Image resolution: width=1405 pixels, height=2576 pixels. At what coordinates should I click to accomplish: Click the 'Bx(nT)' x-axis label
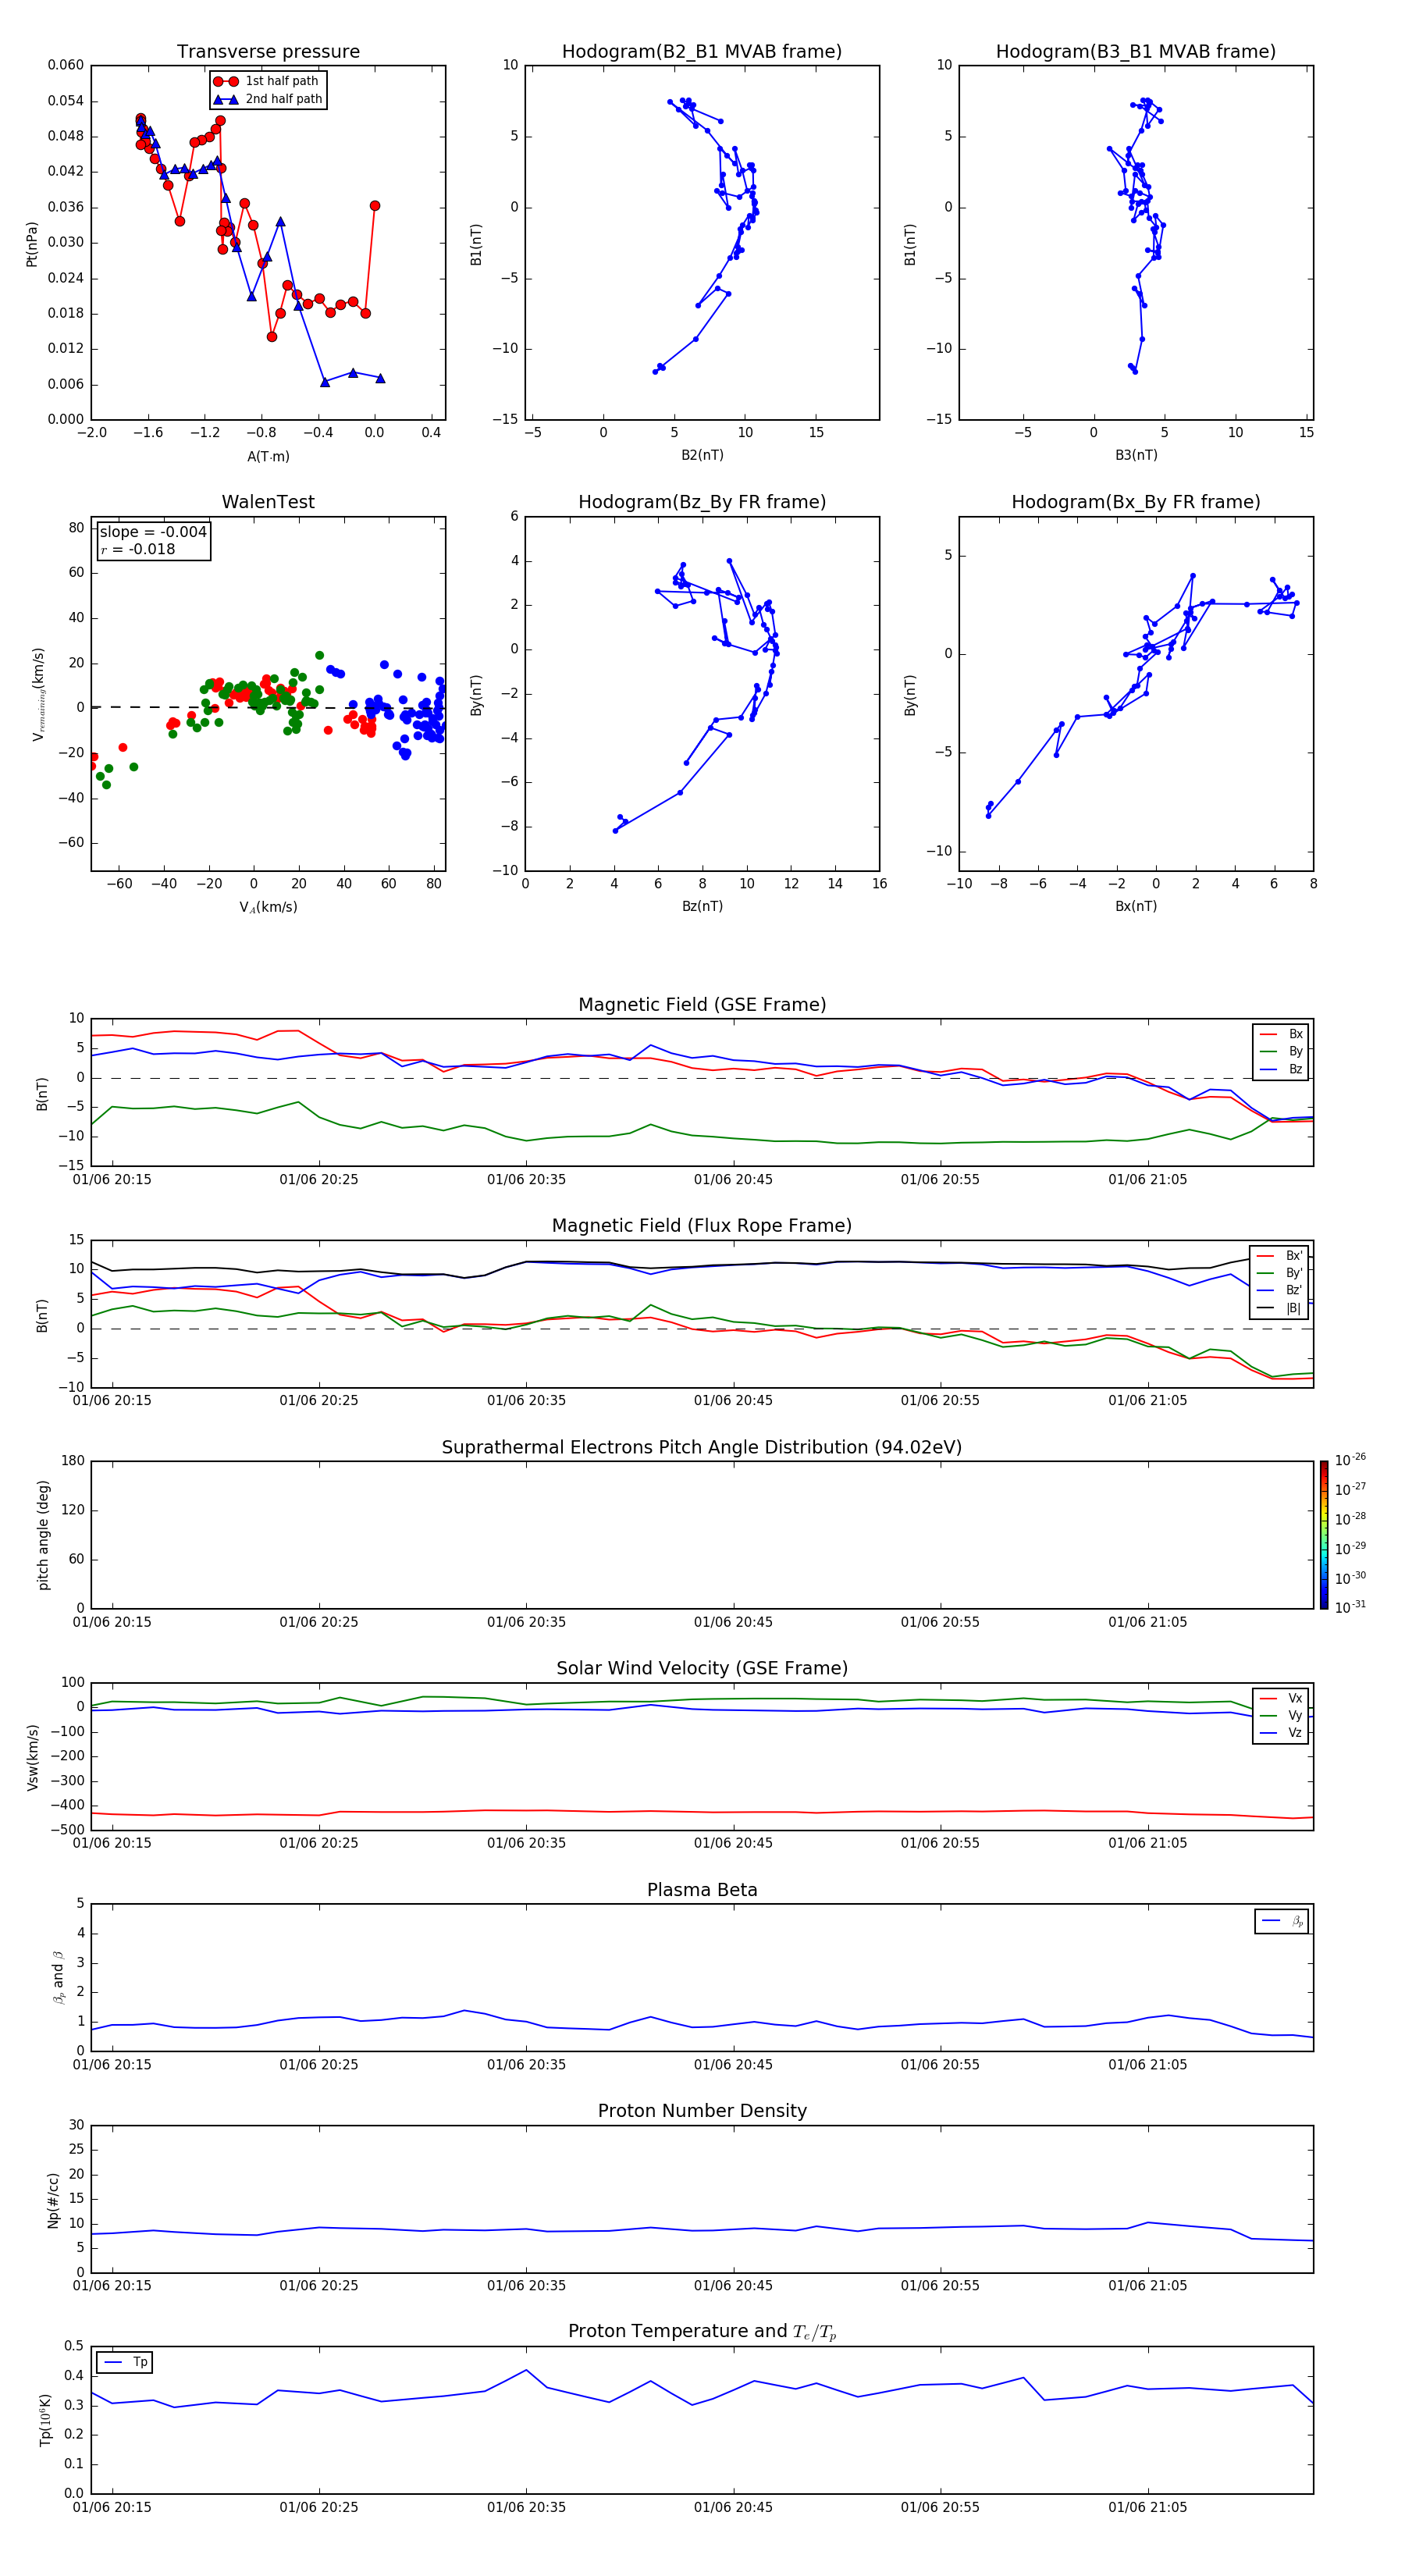pyautogui.click(x=1136, y=906)
